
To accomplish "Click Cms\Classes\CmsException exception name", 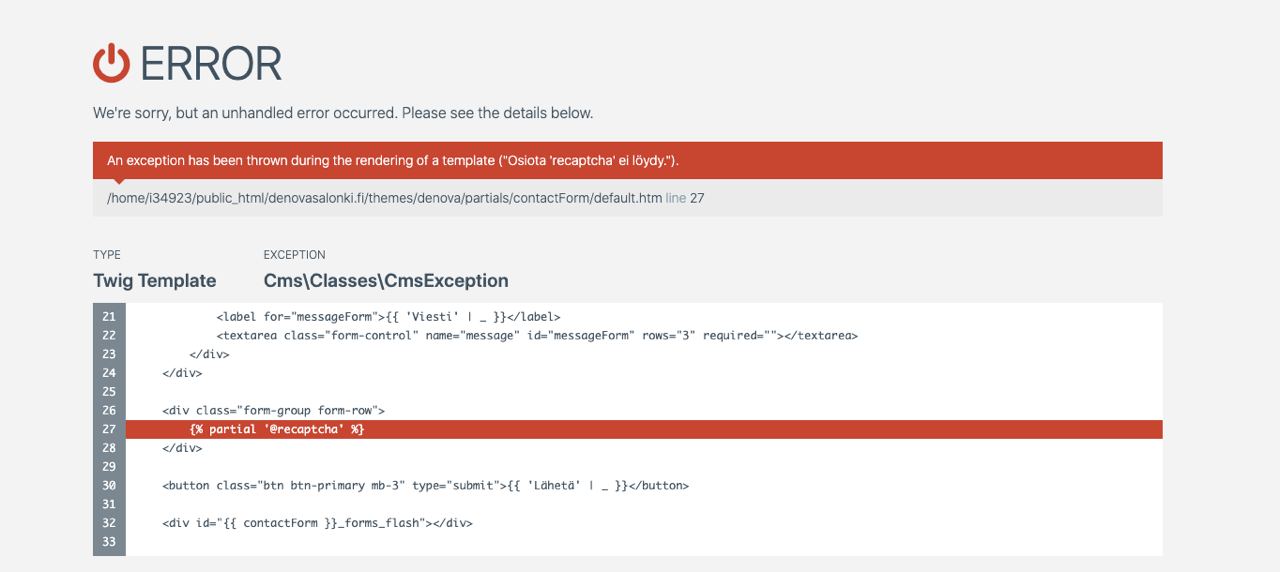I will pyautogui.click(x=386, y=281).
